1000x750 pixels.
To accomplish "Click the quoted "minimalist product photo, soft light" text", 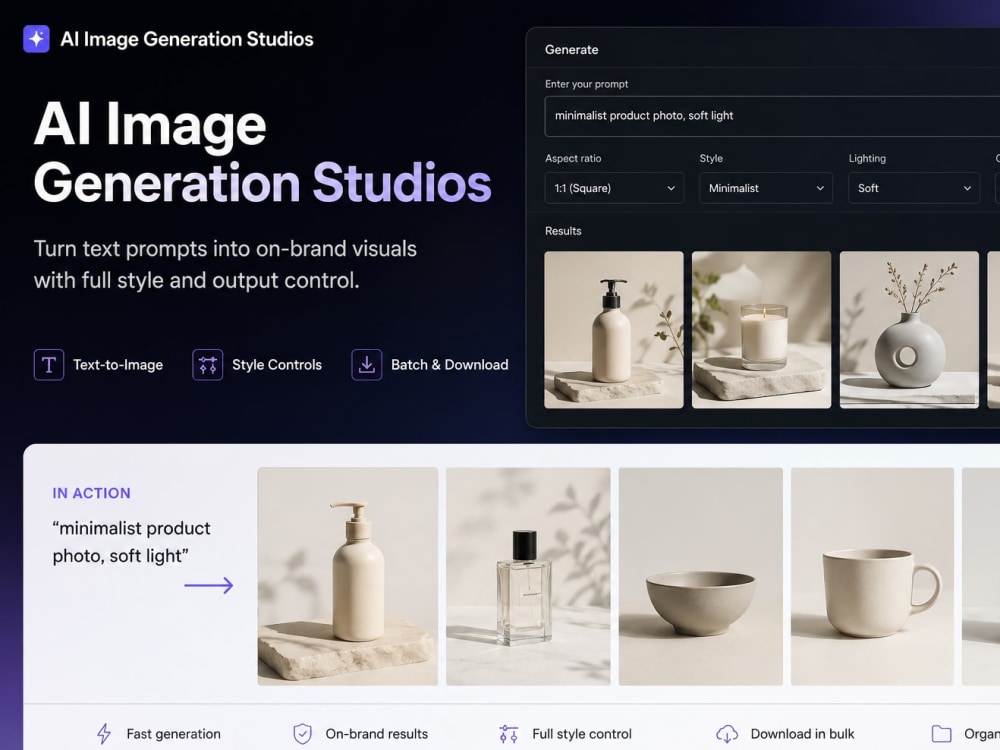I will (131, 542).
